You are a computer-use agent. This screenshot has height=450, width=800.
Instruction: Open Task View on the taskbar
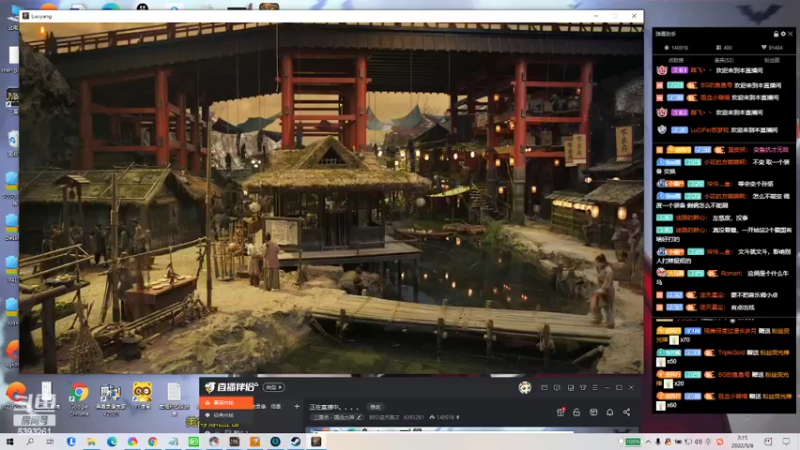pyautogui.click(x=50, y=441)
